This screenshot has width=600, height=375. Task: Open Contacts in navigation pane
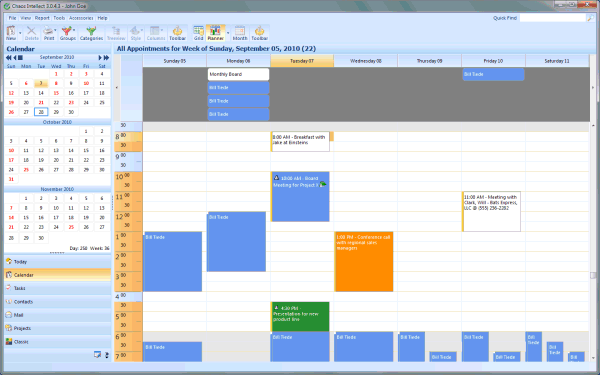pyautogui.click(x=57, y=302)
